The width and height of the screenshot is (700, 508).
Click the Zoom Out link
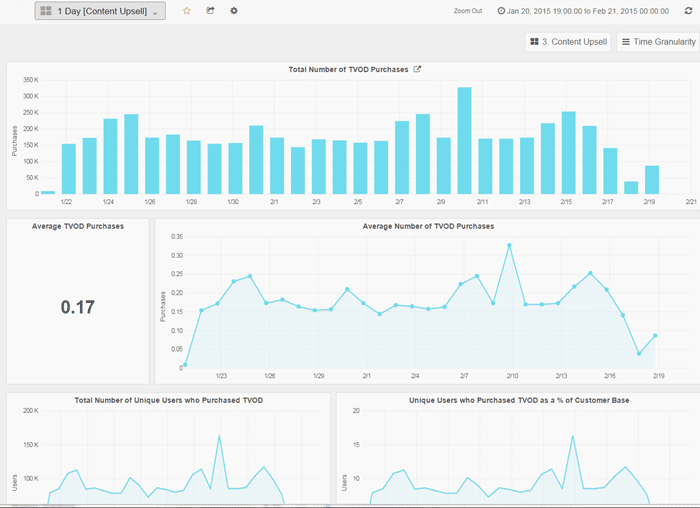pos(467,11)
